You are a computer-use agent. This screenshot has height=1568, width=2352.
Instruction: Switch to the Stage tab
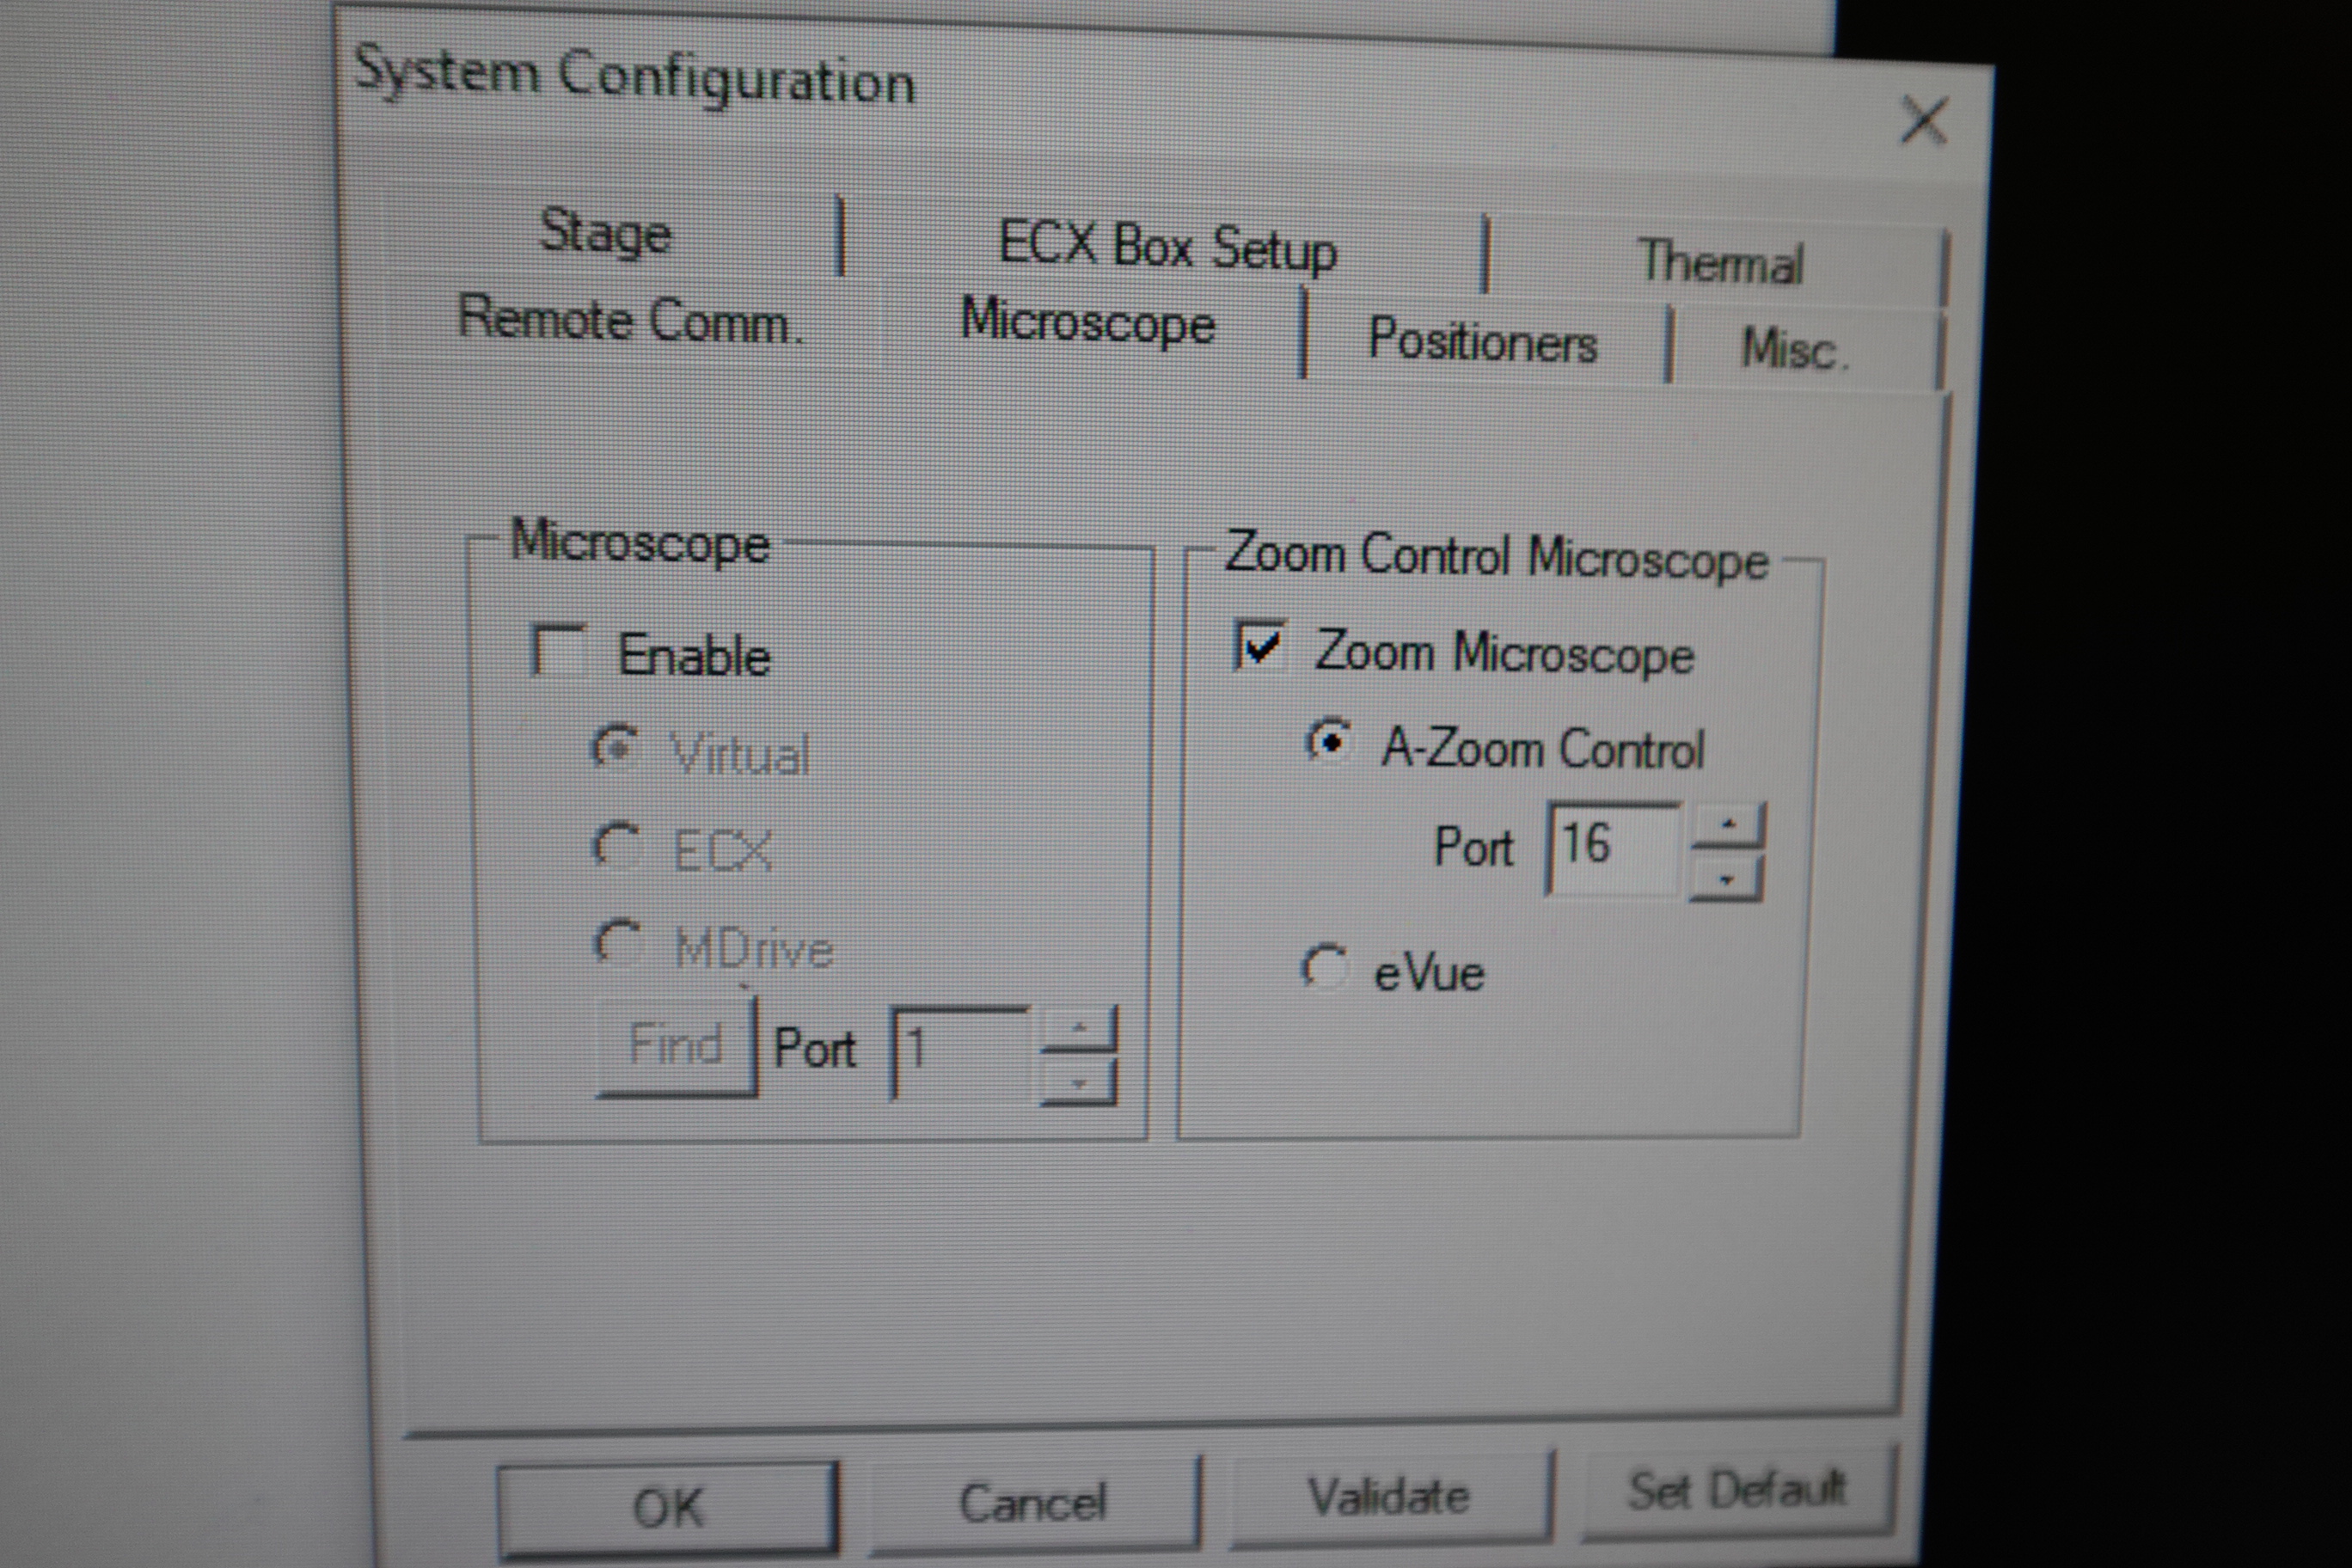[x=605, y=232]
